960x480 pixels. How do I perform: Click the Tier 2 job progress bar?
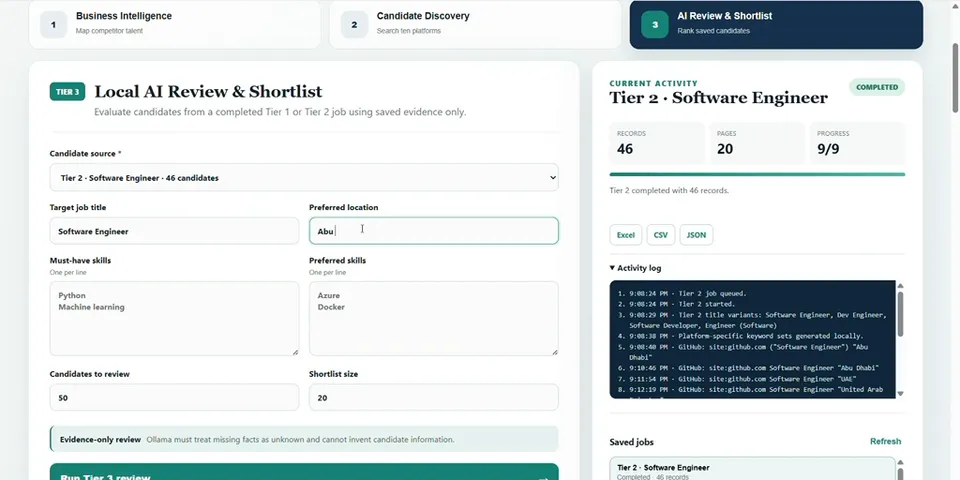pos(757,174)
